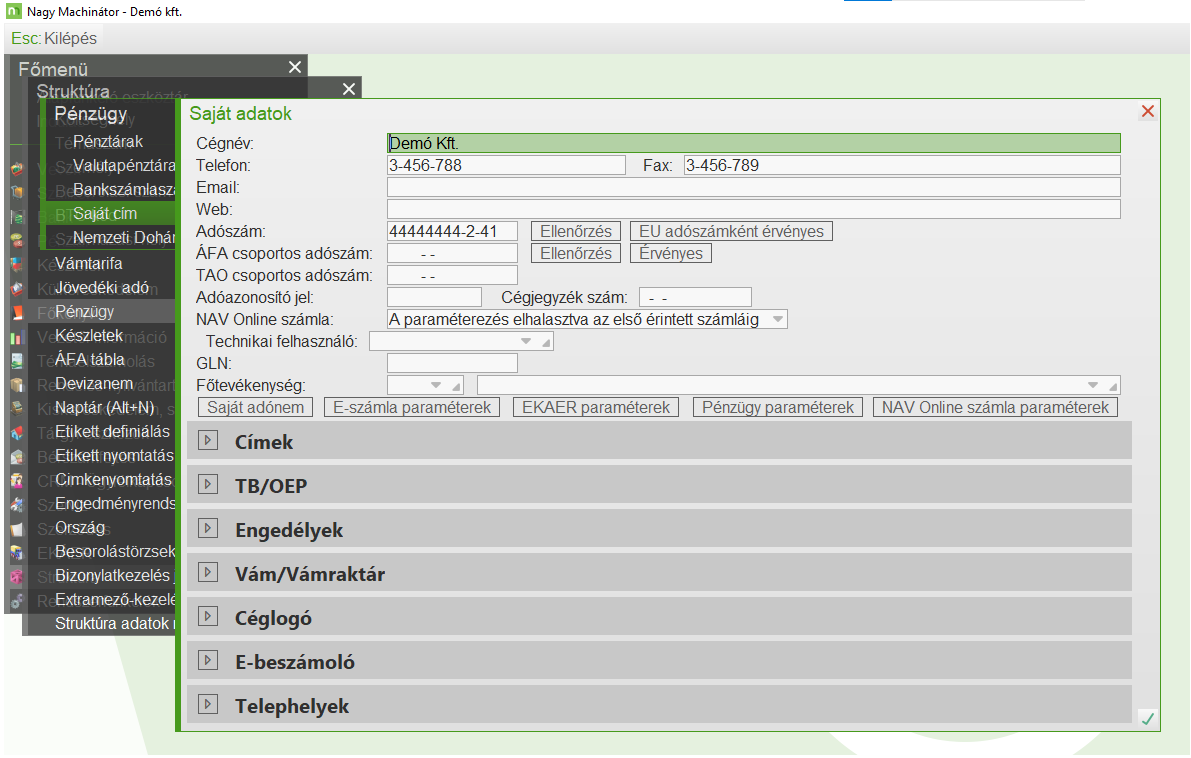Close the Struktúra panel

click(x=349, y=89)
